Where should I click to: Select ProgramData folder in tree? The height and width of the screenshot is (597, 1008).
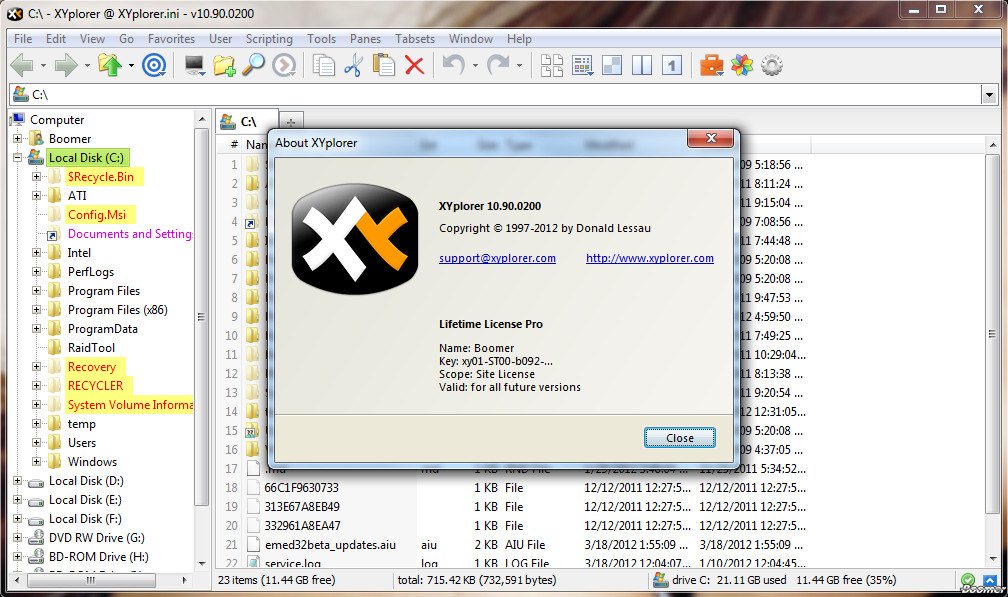pos(103,328)
